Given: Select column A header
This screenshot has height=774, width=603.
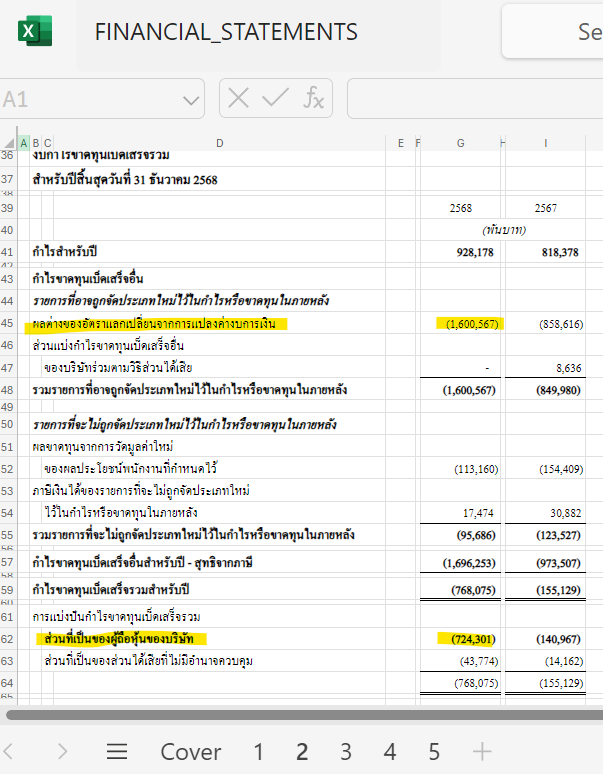Looking at the screenshot, I should (x=24, y=143).
